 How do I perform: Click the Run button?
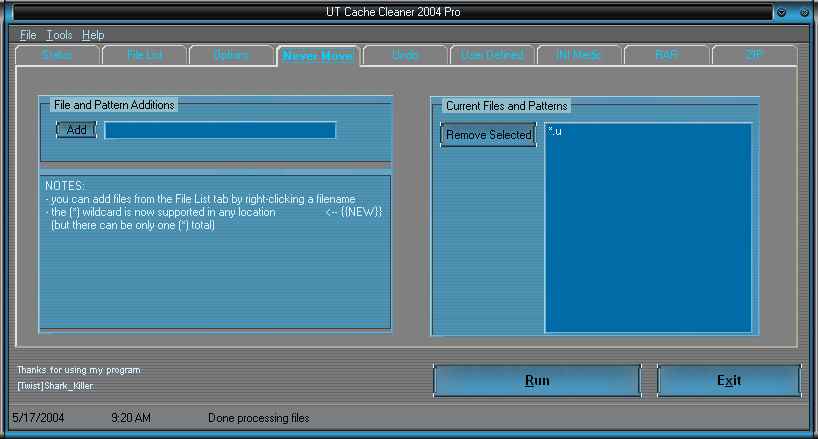[x=537, y=381]
